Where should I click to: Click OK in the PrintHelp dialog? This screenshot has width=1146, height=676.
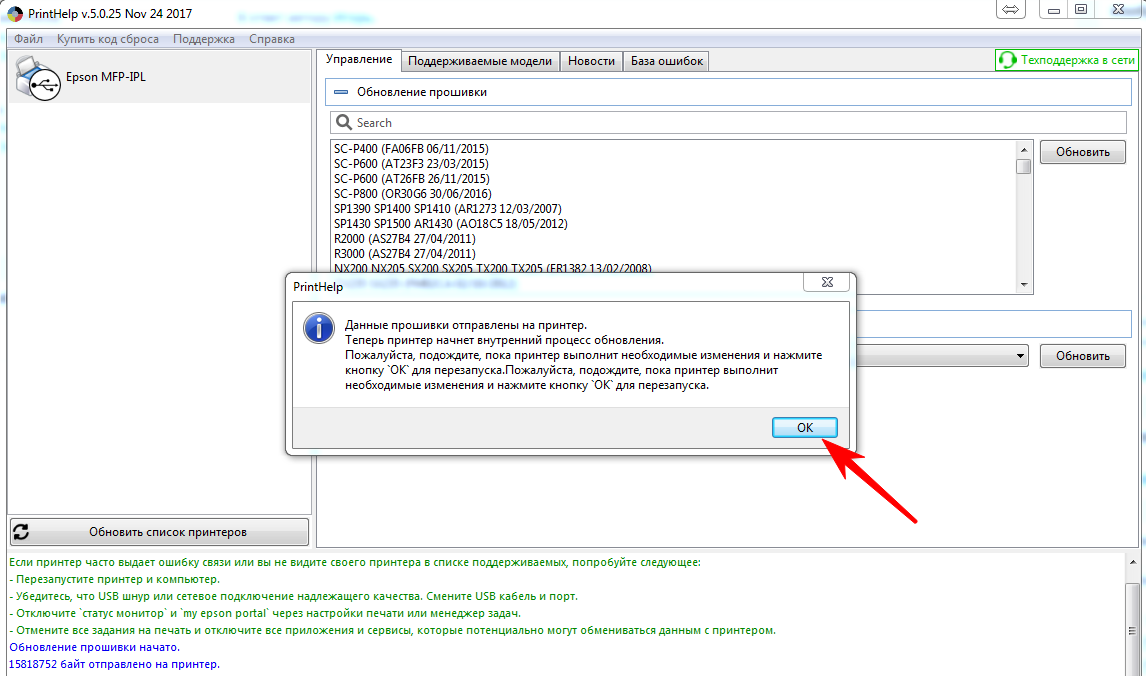[804, 427]
